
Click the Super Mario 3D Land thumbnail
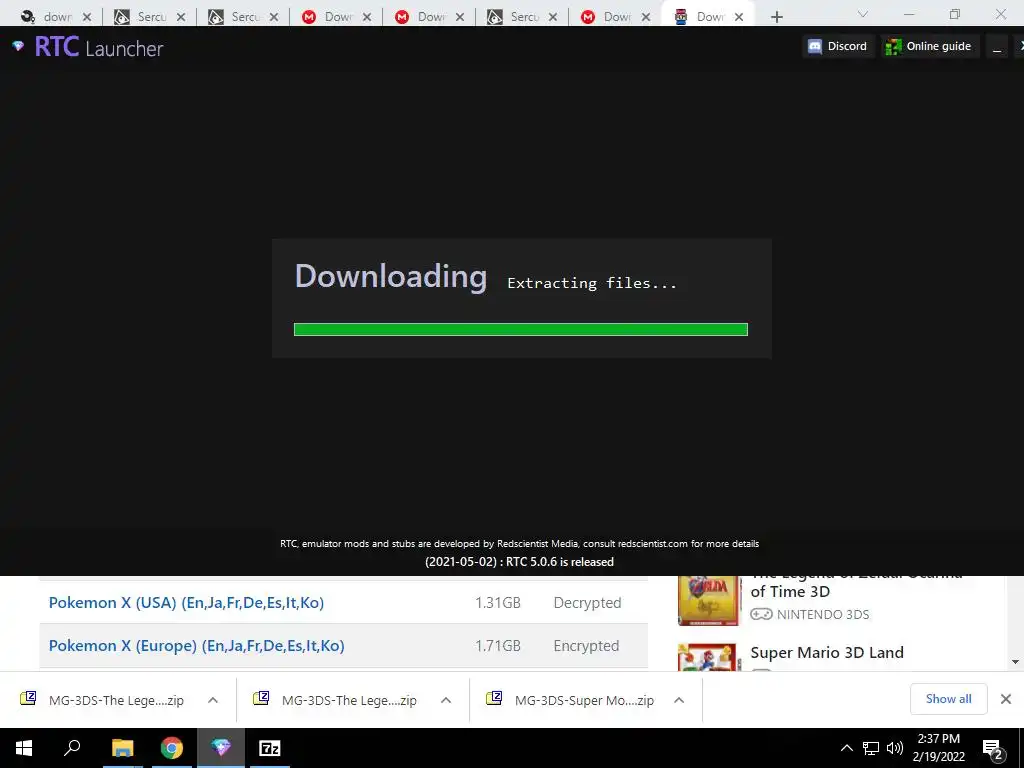point(709,657)
